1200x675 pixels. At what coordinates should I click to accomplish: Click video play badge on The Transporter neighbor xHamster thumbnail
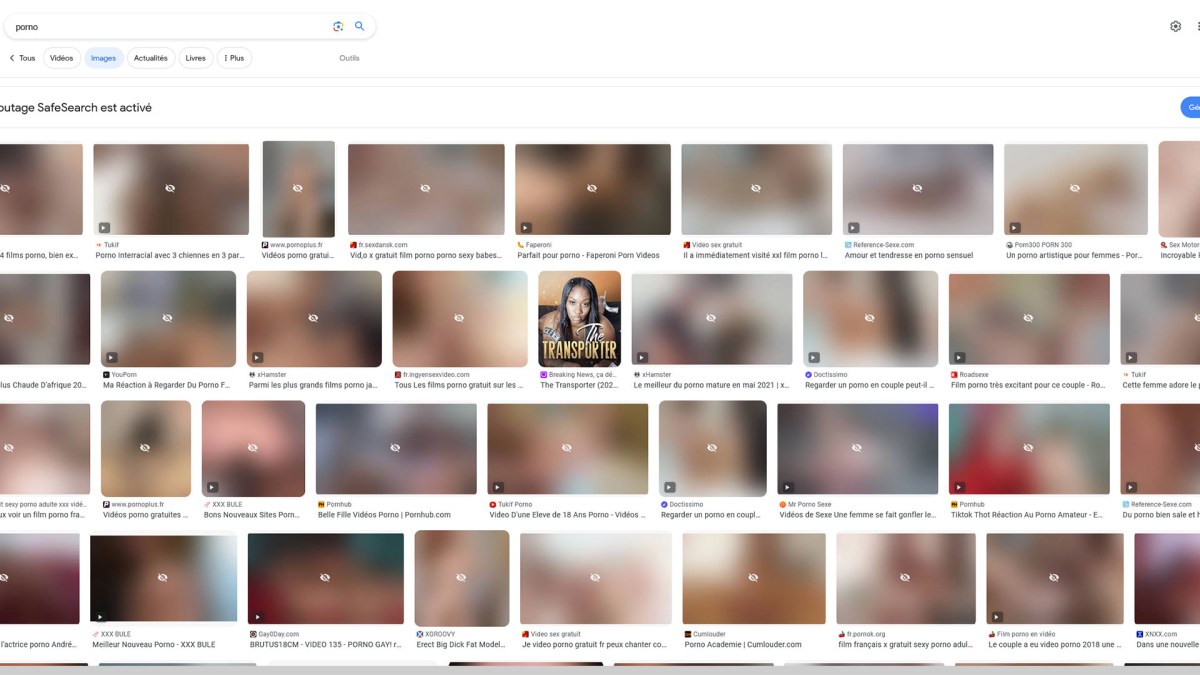point(642,357)
